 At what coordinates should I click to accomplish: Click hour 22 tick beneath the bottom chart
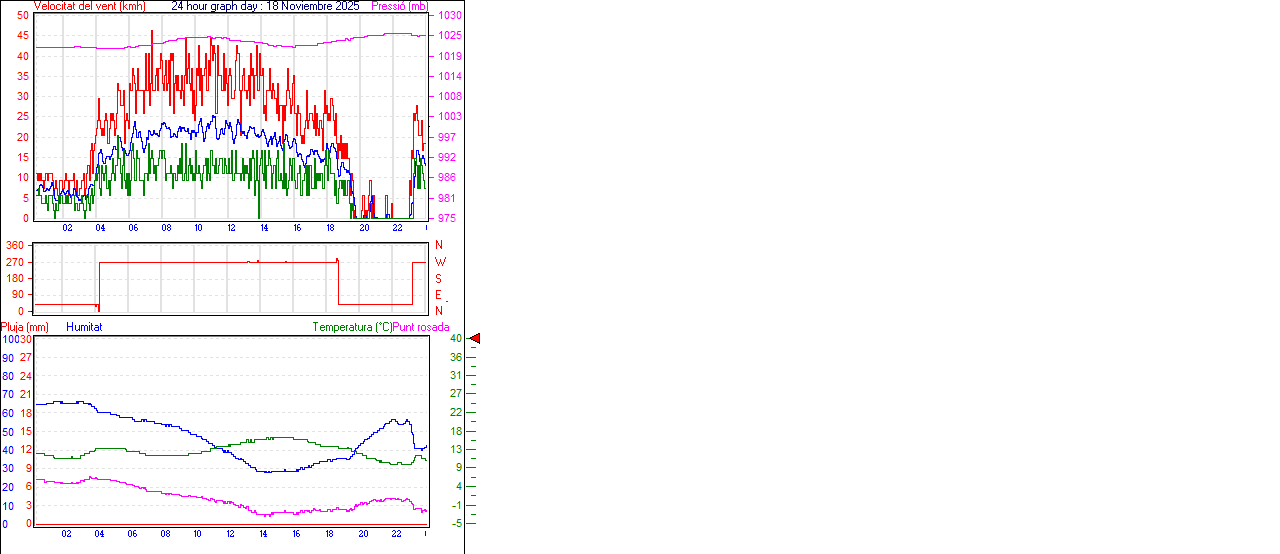pos(396,533)
